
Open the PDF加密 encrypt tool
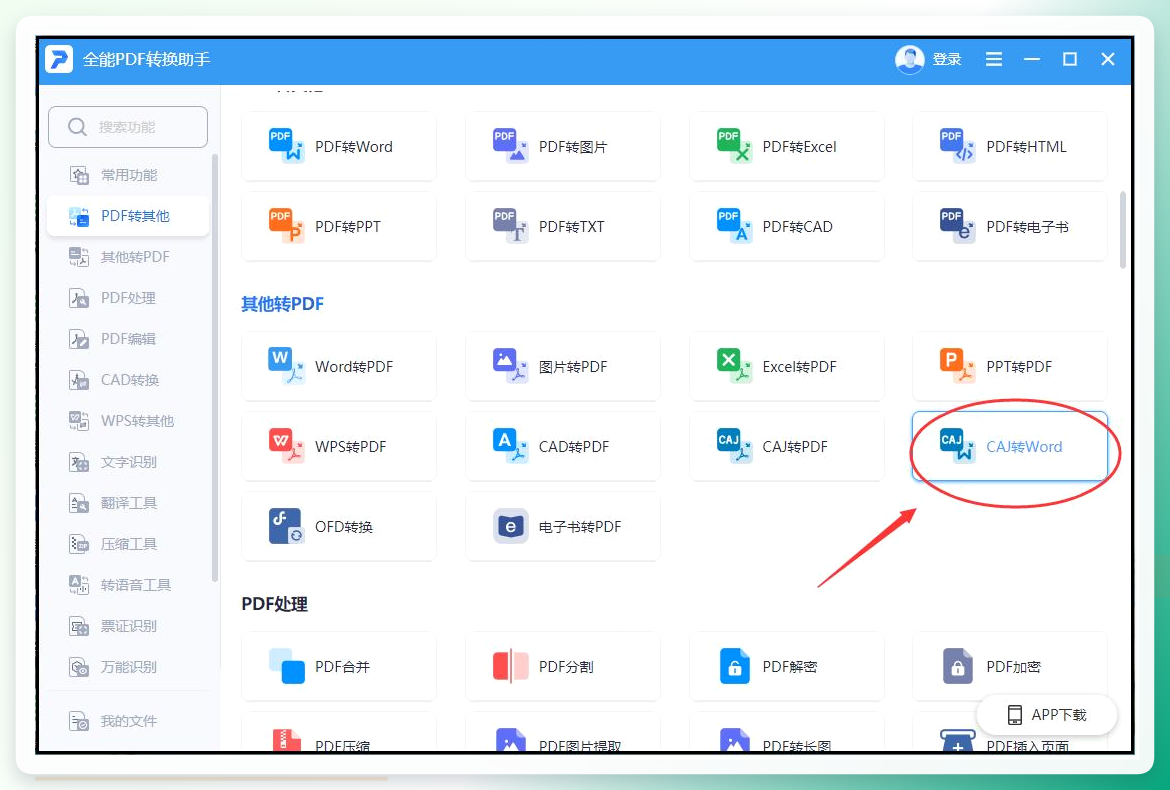tap(1010, 667)
